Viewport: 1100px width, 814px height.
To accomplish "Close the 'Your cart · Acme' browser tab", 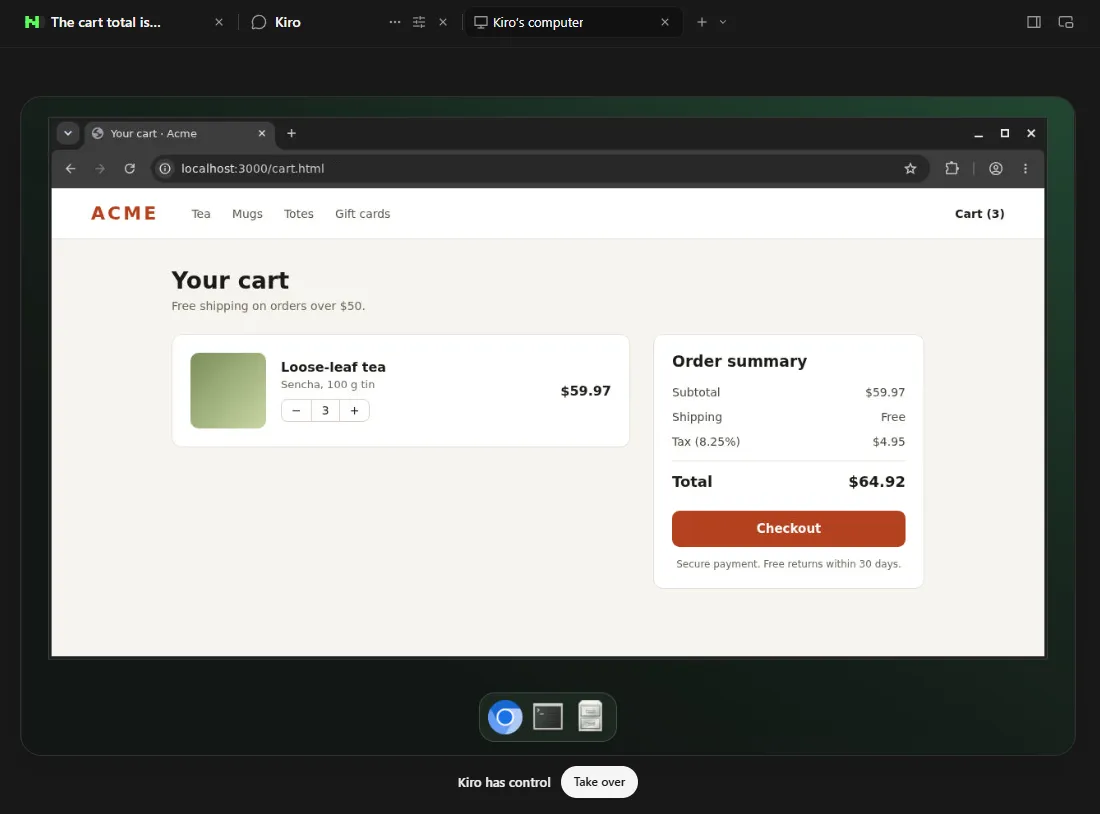I will pos(262,133).
